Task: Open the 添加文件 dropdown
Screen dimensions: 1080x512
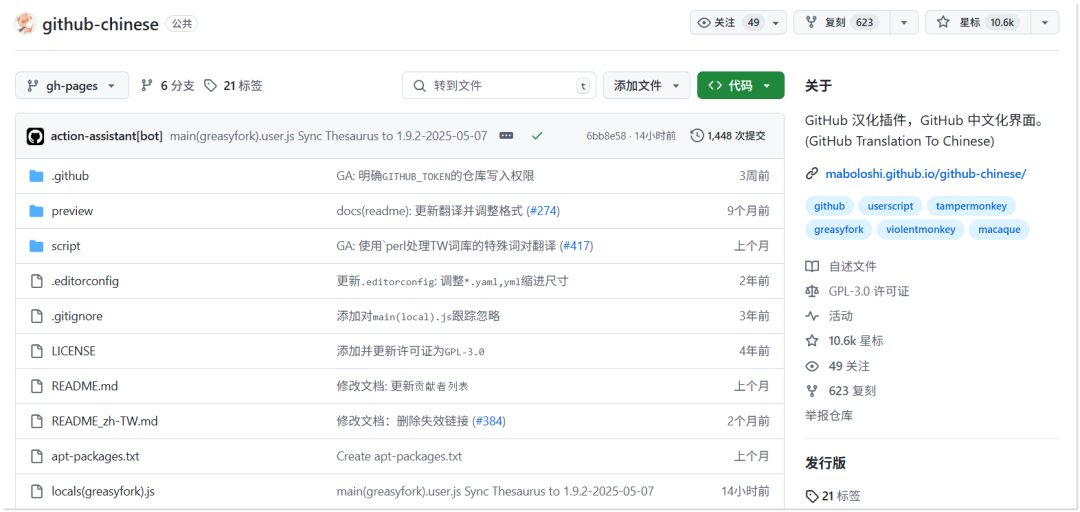Action: pos(646,86)
